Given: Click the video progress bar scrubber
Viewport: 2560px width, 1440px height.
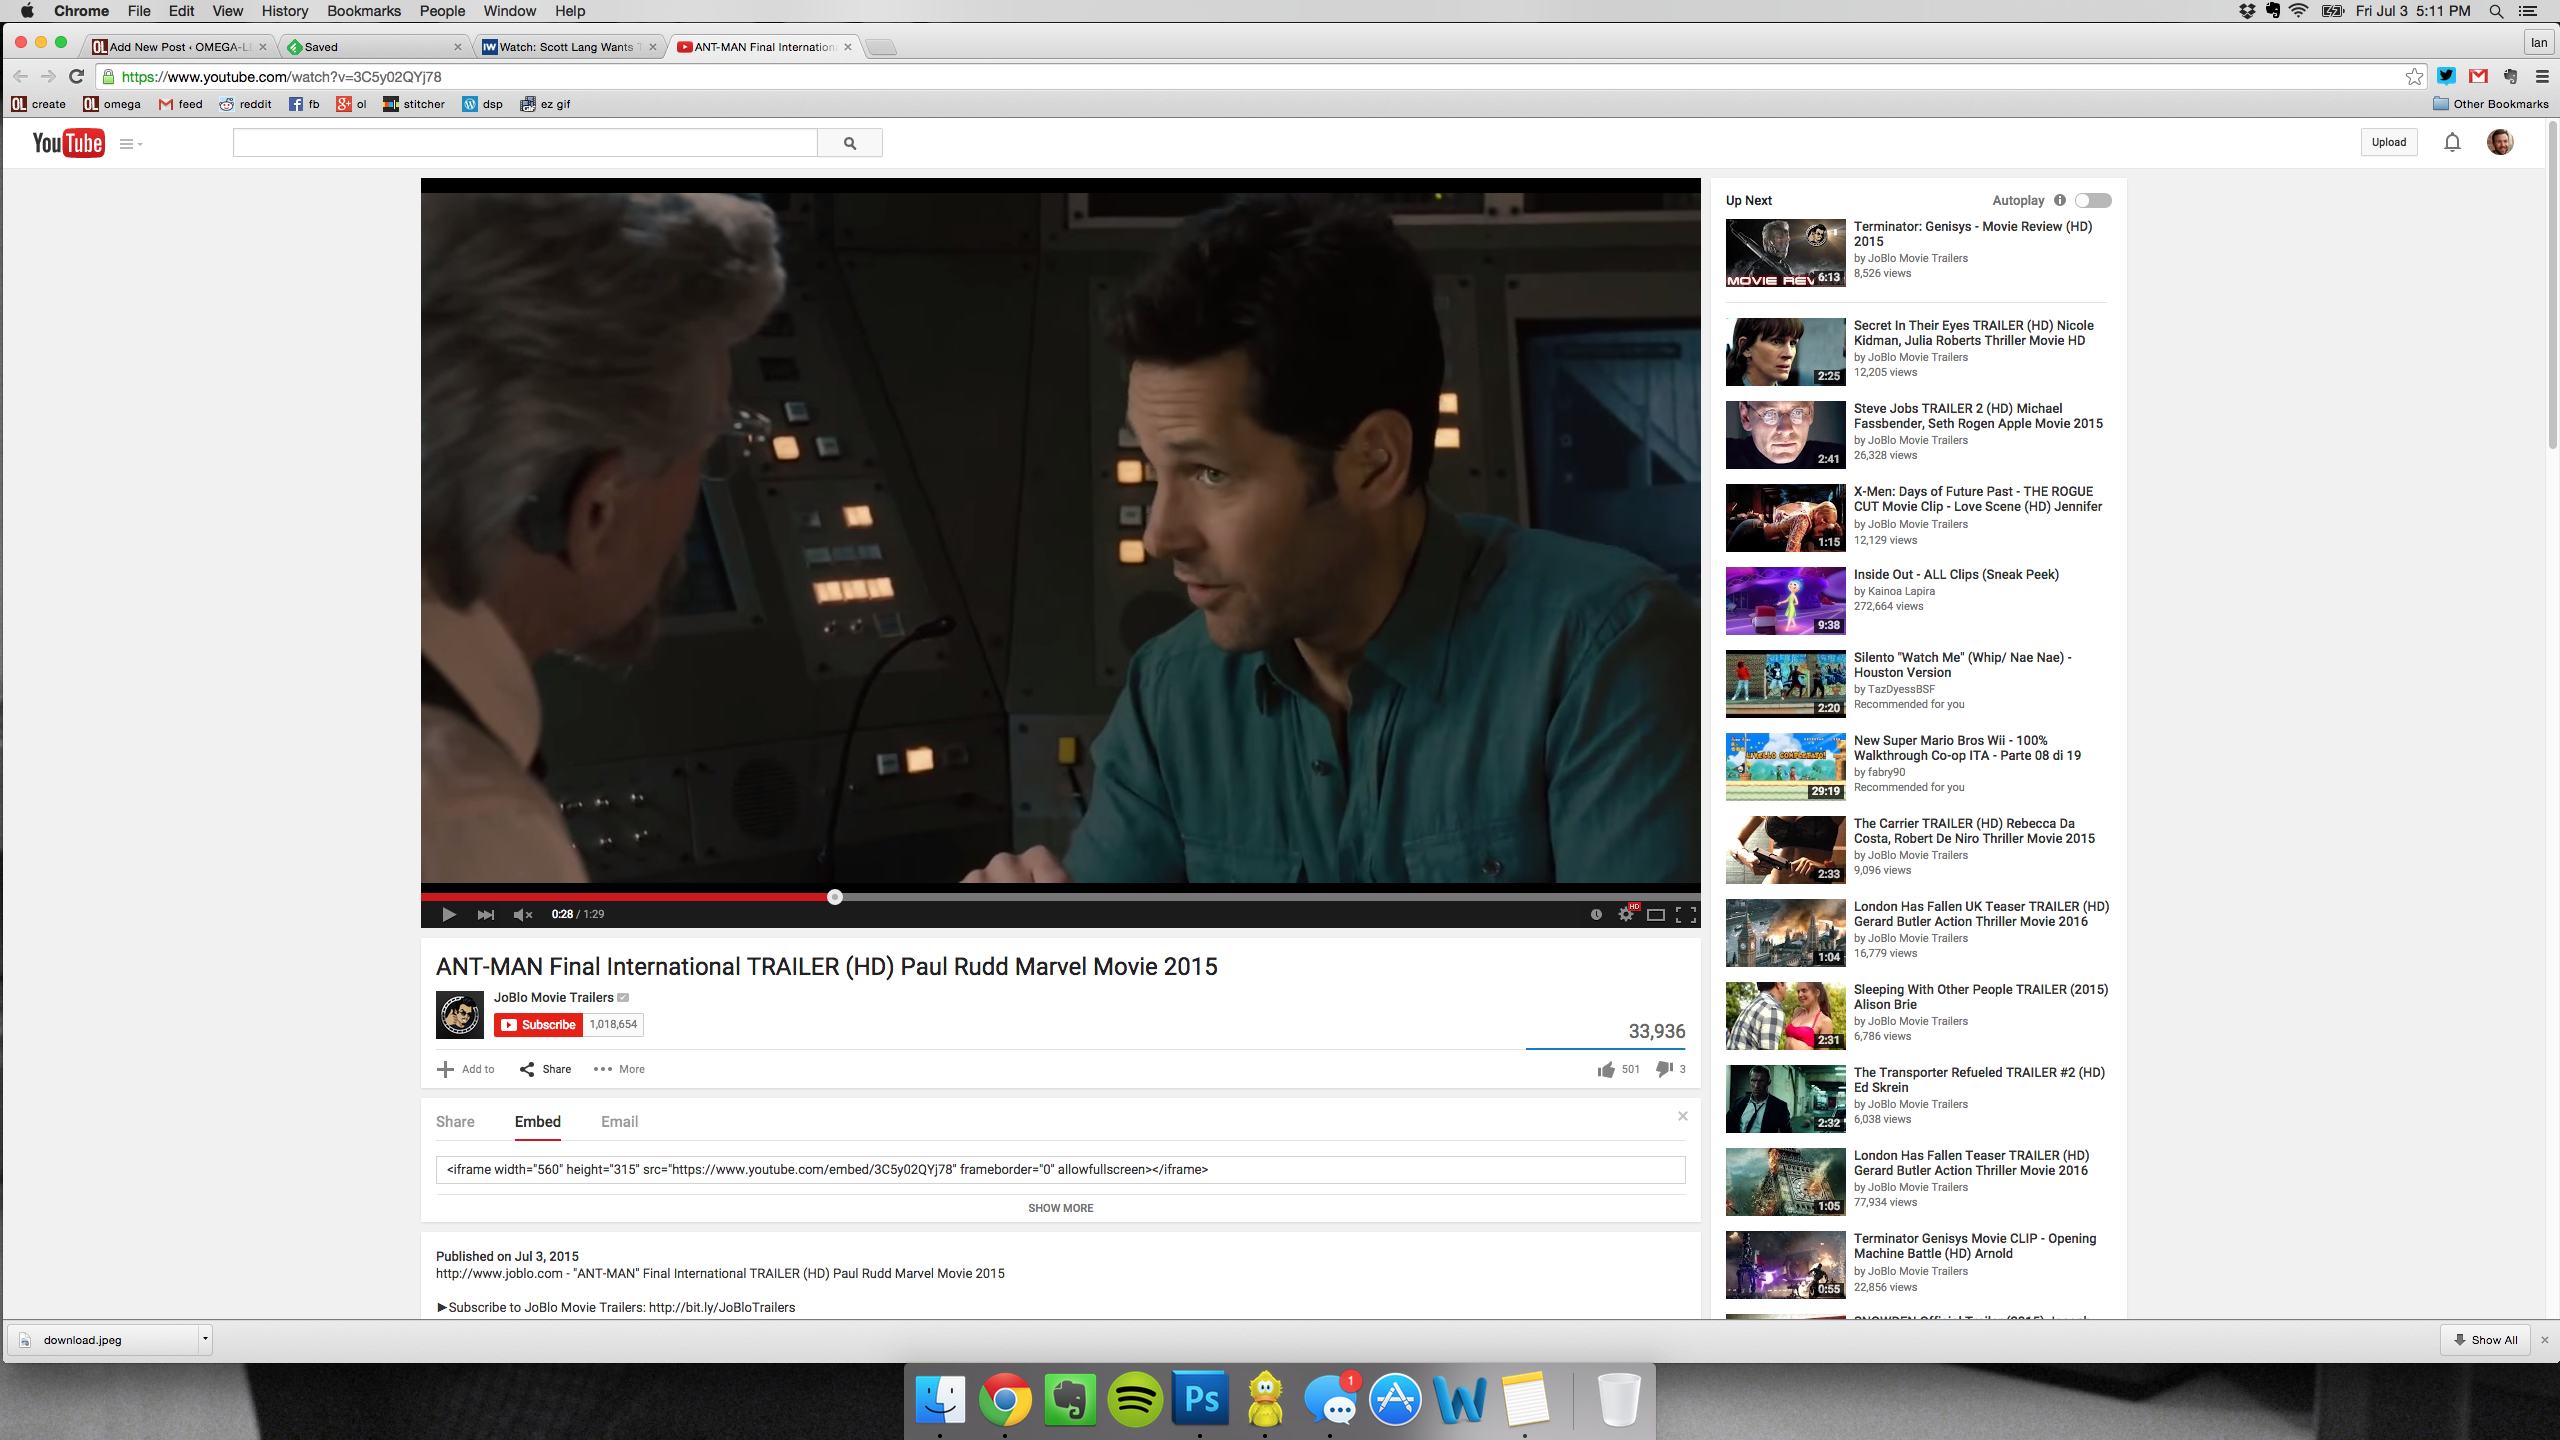Looking at the screenshot, I should (835, 897).
